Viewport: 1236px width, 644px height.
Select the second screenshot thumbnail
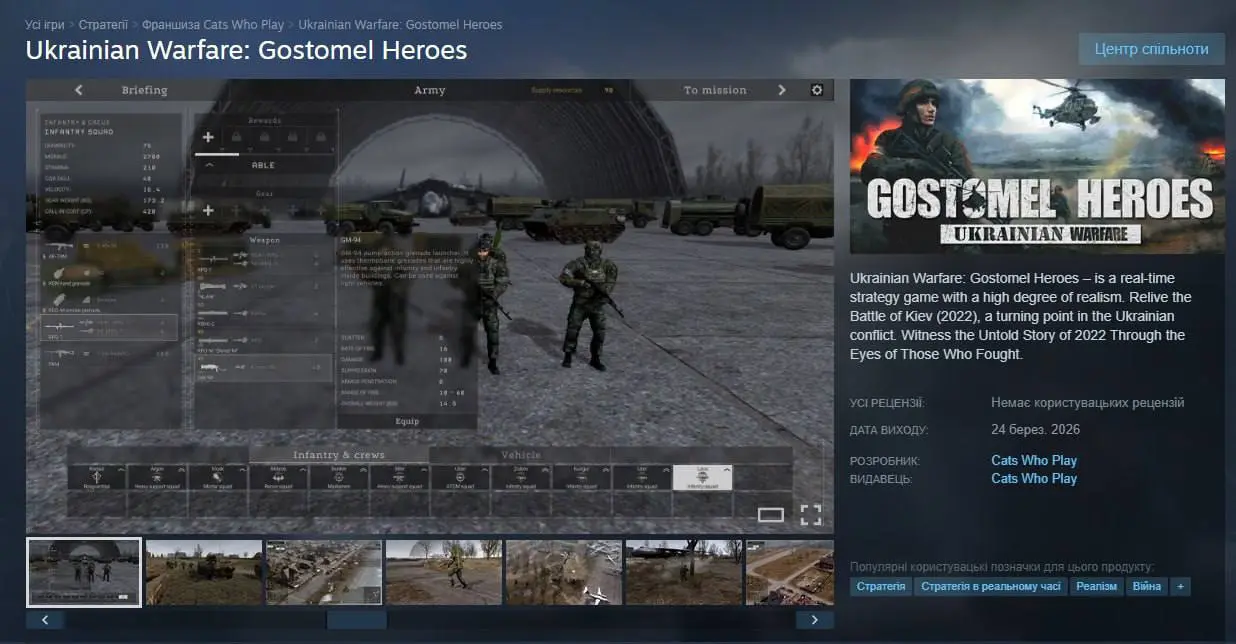click(x=204, y=572)
